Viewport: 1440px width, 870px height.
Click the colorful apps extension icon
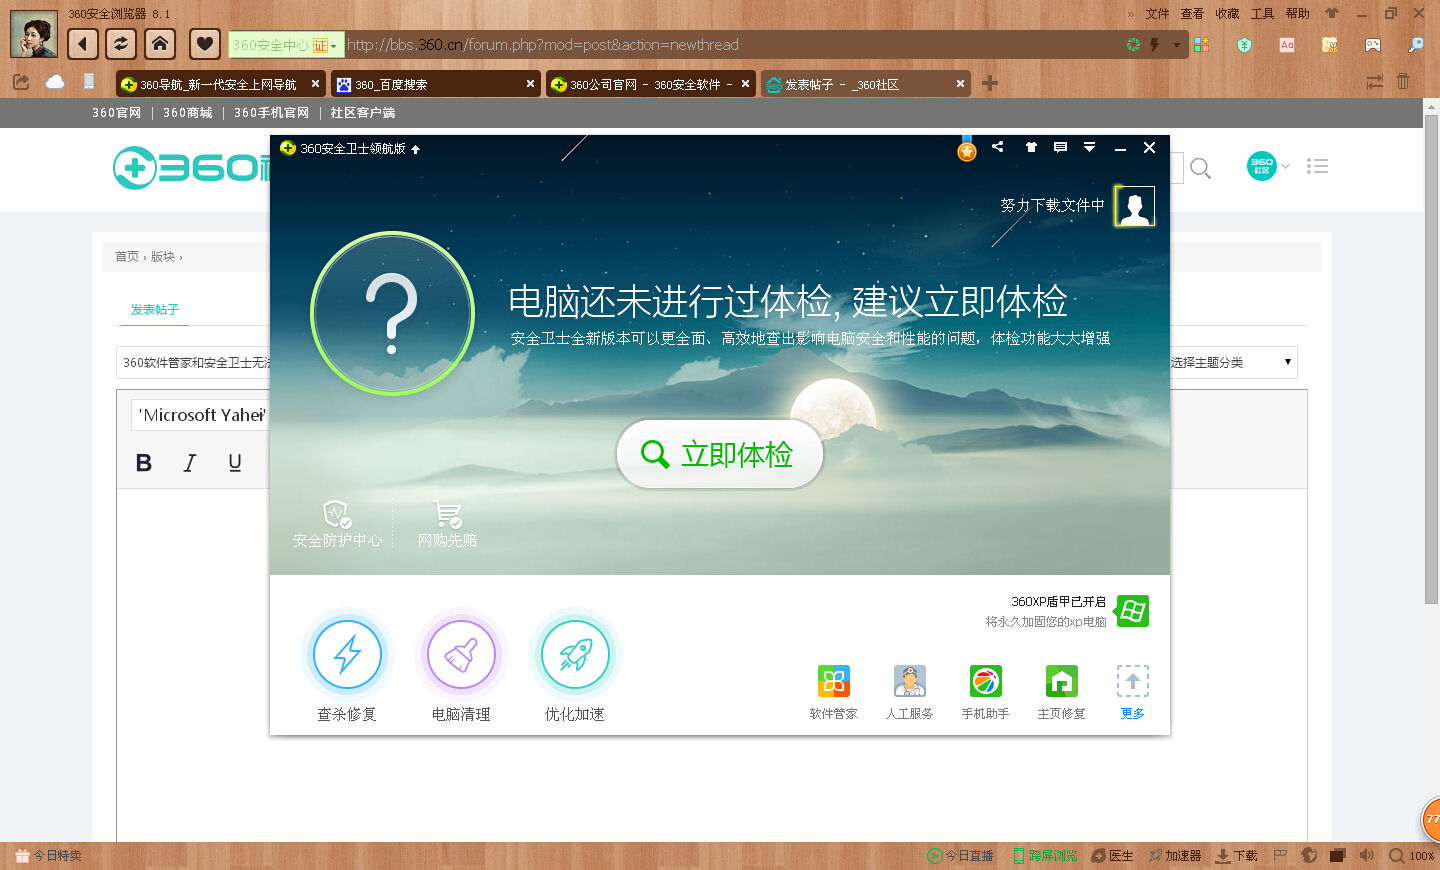(1201, 45)
